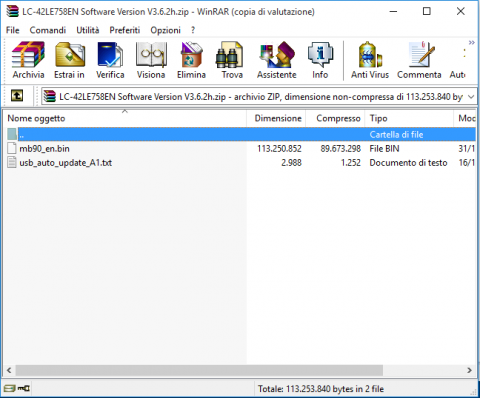The height and width of the screenshot is (398, 480).
Task: Open the archive path dropdown arrow
Action: 471,97
